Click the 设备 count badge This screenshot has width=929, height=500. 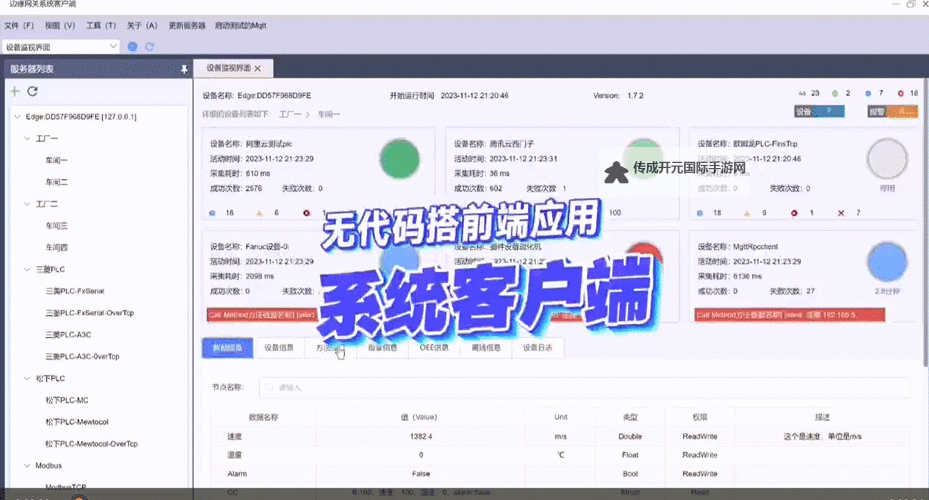coord(819,111)
